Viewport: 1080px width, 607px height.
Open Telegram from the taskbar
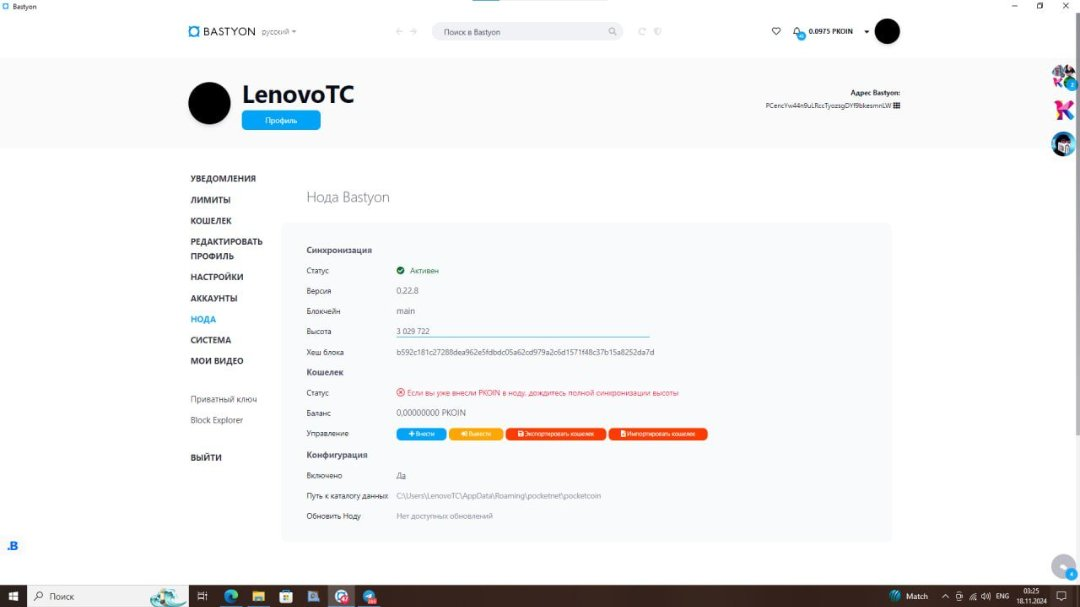[x=369, y=596]
